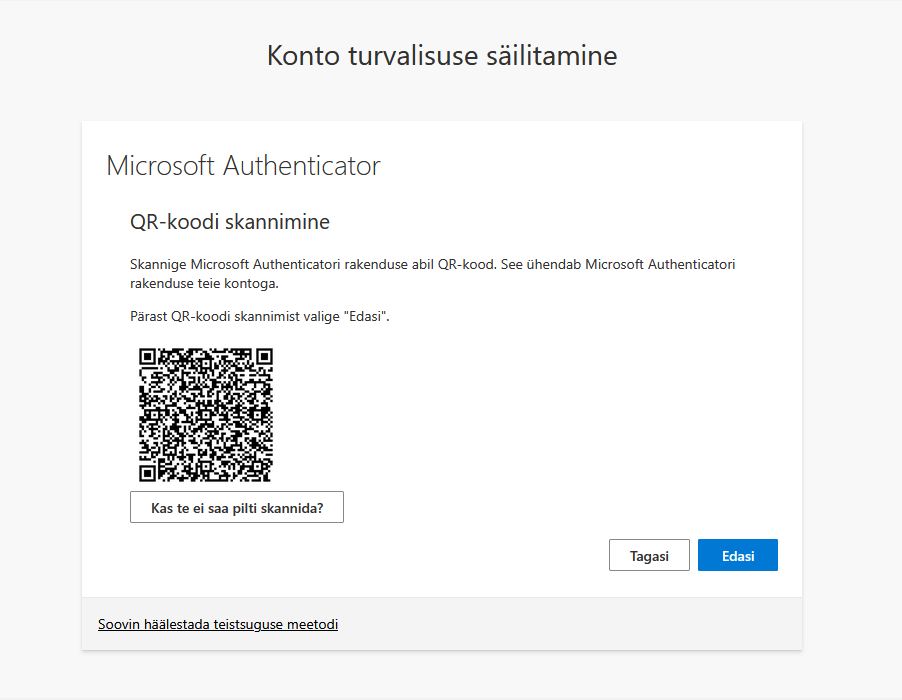This screenshot has width=902, height=700.
Task: Request a manual code instead of scanning
Action: coord(236,507)
